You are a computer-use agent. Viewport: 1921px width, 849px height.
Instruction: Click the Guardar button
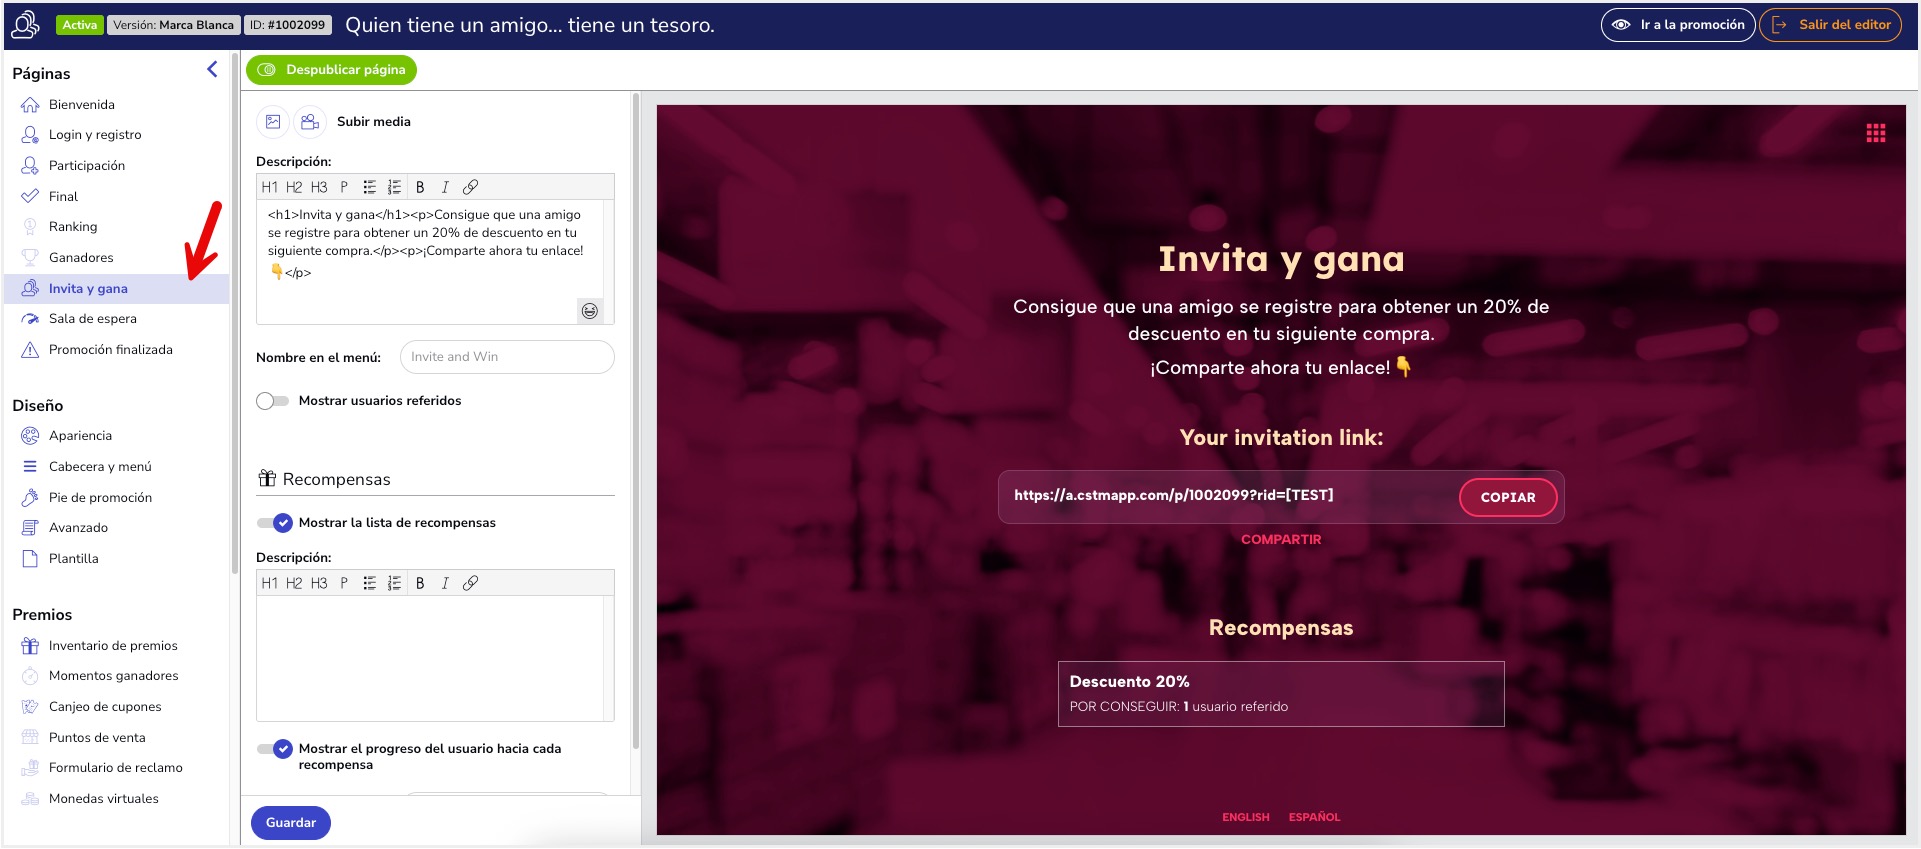tap(290, 823)
